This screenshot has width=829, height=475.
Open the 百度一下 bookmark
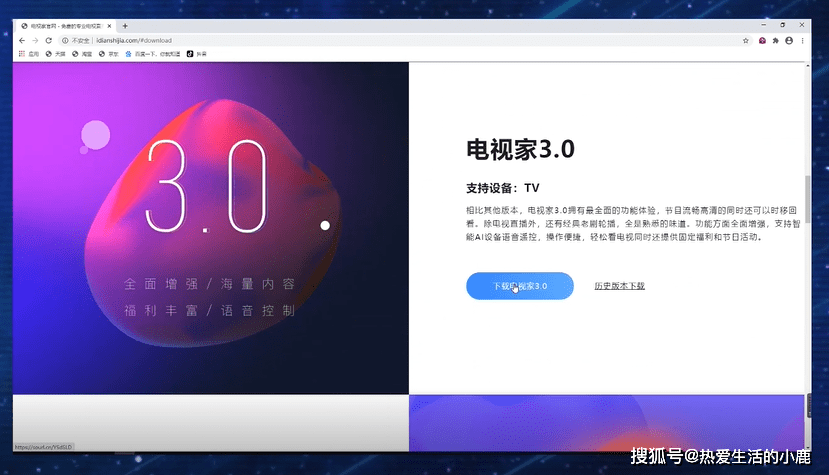(153, 54)
